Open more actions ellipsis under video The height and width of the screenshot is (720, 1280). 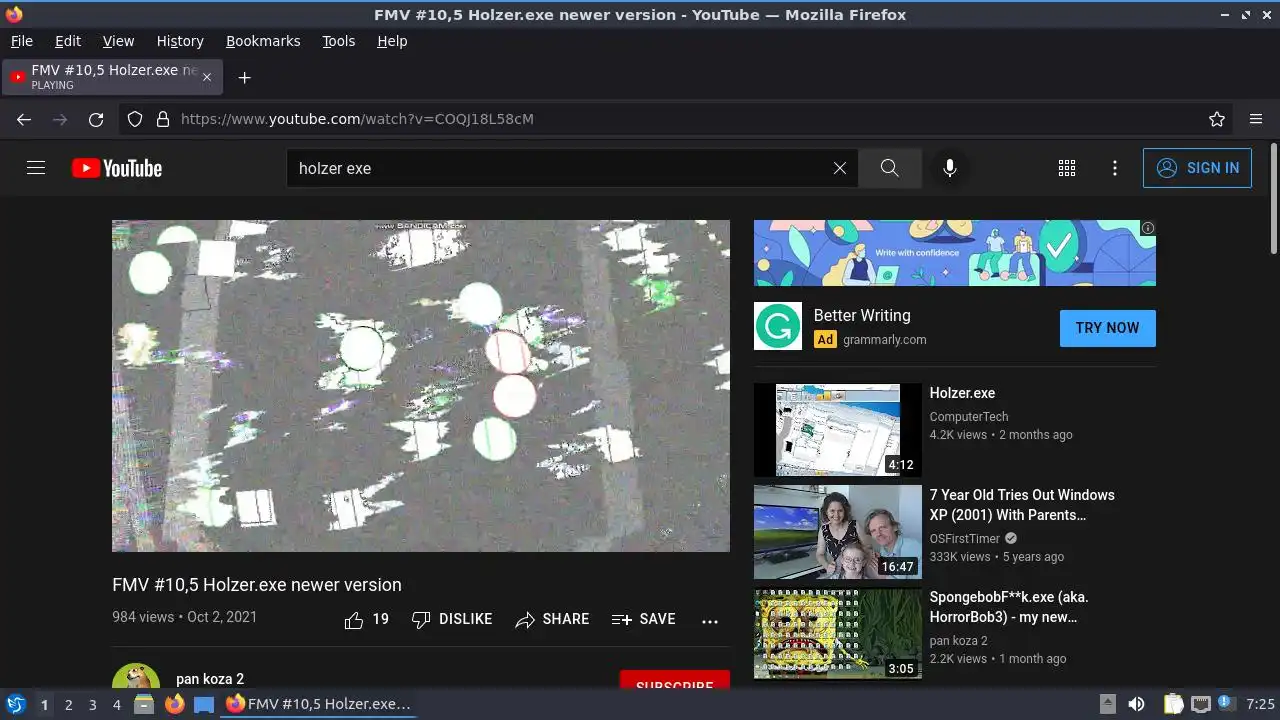(x=710, y=621)
